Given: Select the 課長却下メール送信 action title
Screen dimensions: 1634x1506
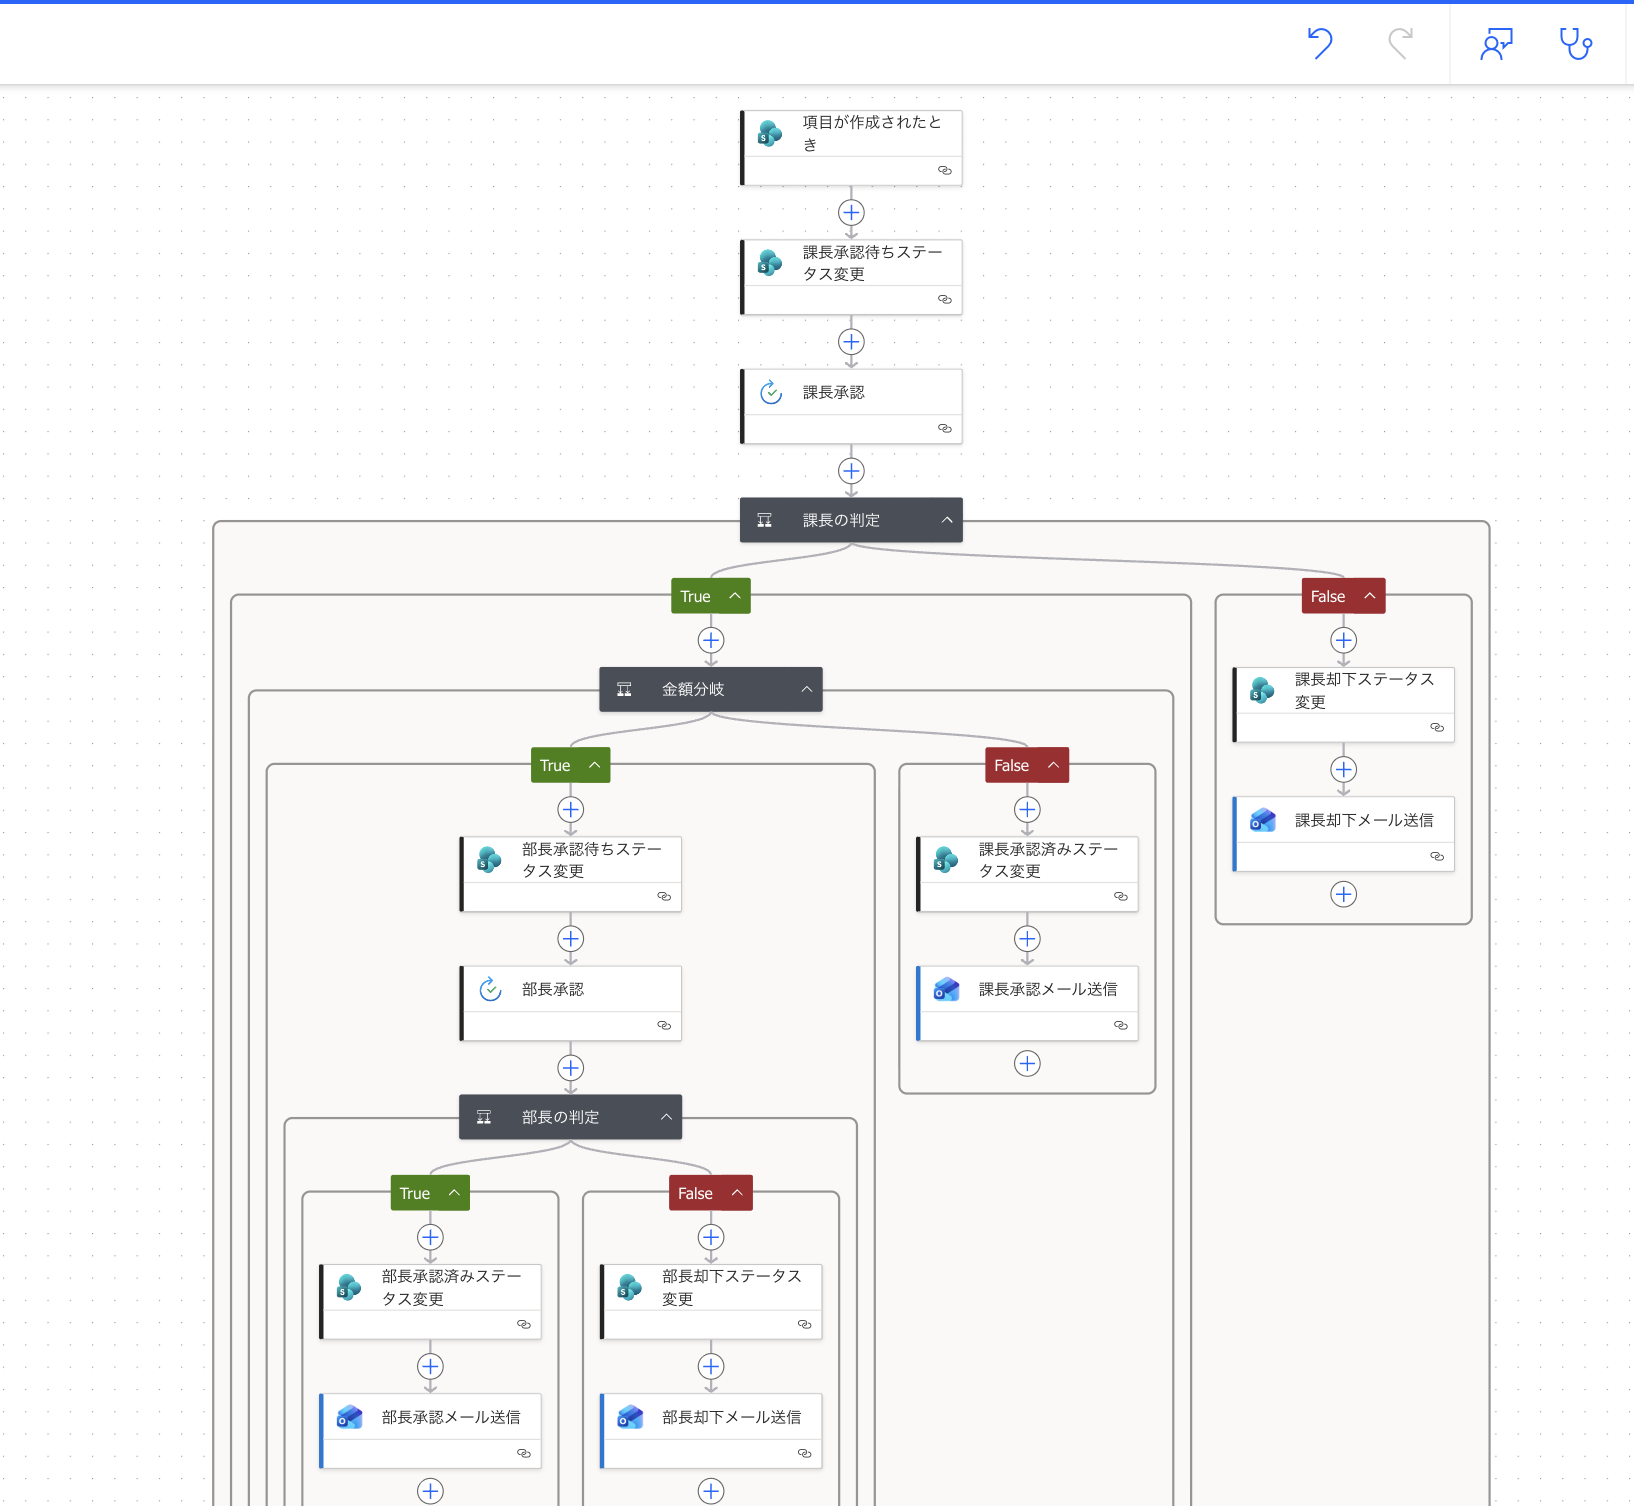Looking at the screenshot, I should (x=1364, y=820).
